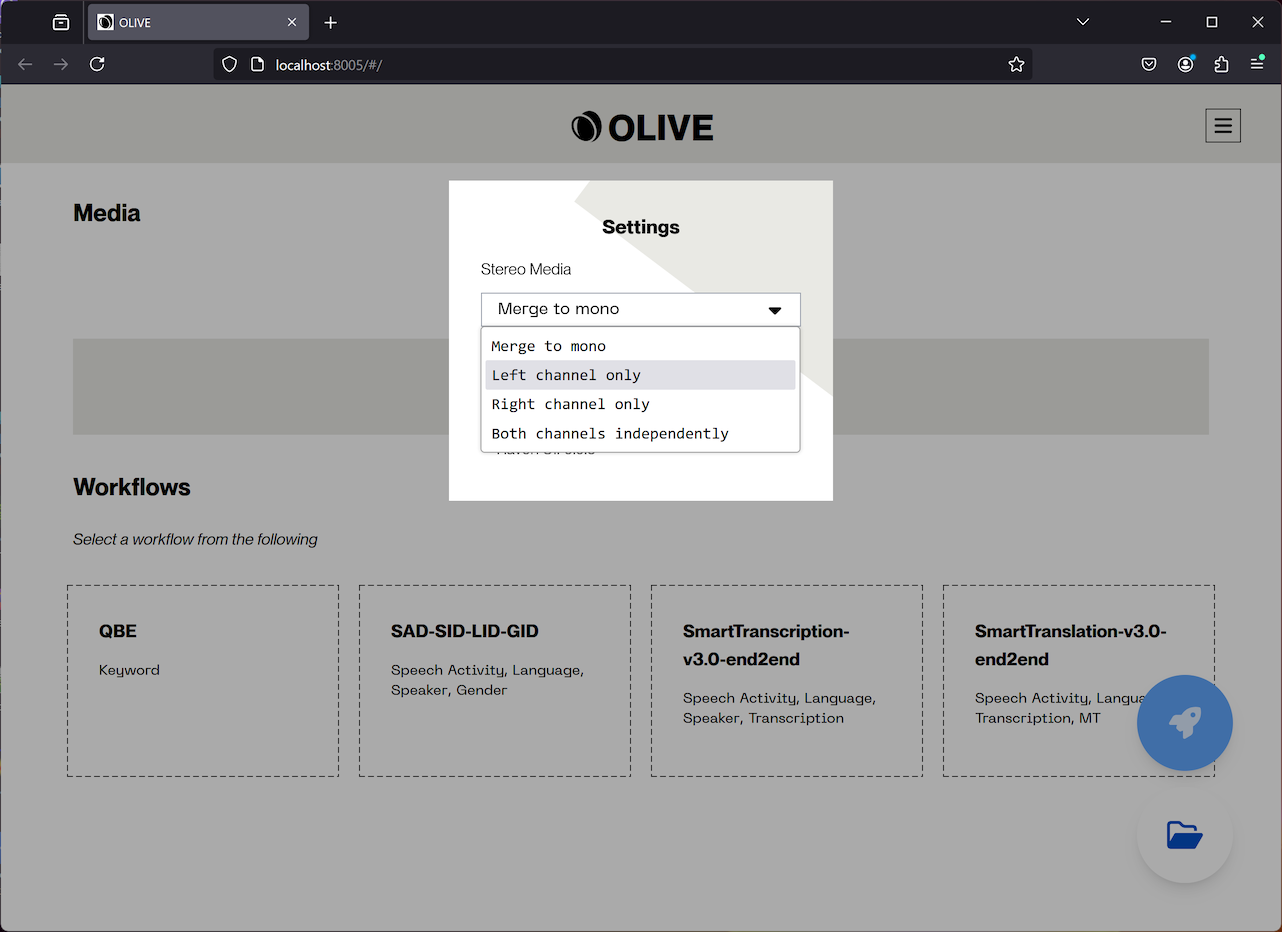Open the Firefox account menu
1282x932 pixels.
[x=1185, y=64]
